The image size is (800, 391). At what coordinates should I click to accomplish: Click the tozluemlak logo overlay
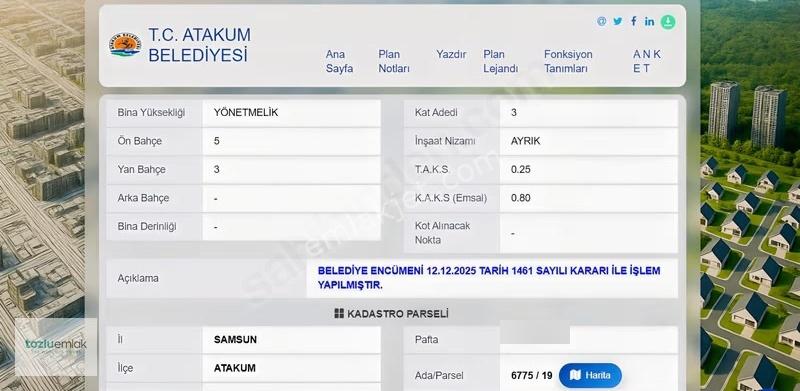56,347
